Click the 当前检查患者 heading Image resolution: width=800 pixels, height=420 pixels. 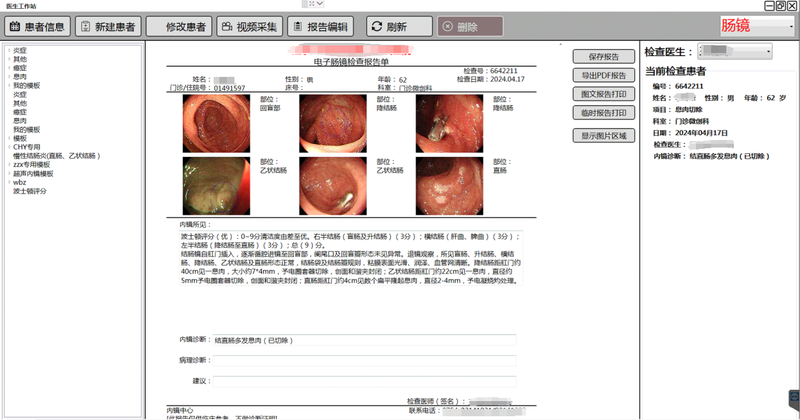coord(676,71)
